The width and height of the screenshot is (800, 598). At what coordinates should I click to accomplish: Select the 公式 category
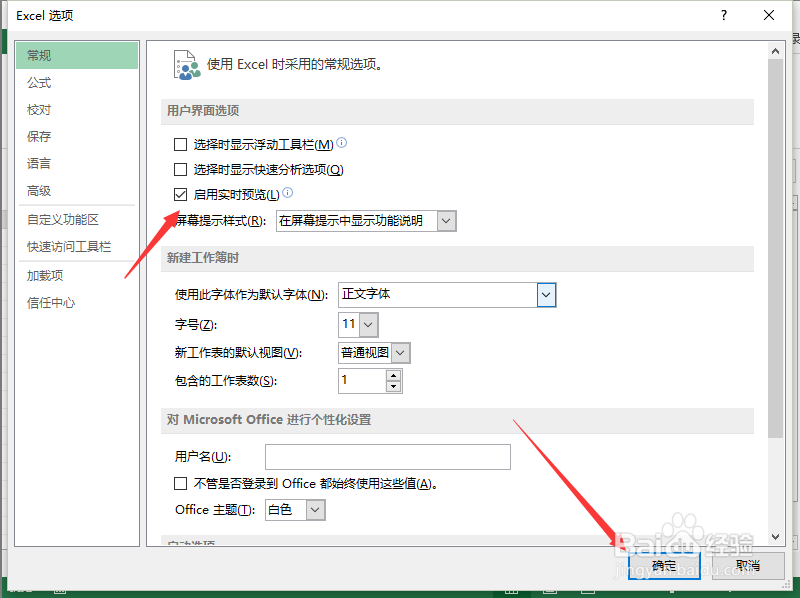77,82
